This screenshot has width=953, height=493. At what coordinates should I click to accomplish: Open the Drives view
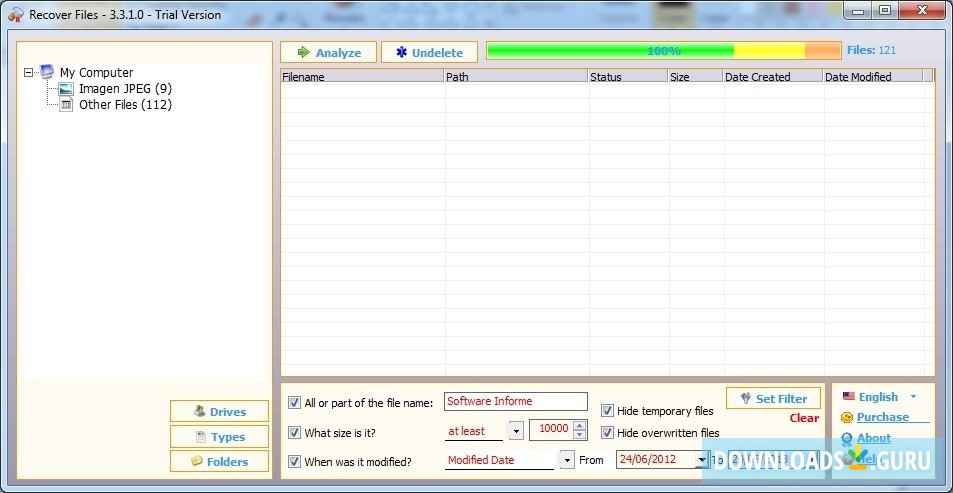point(219,412)
